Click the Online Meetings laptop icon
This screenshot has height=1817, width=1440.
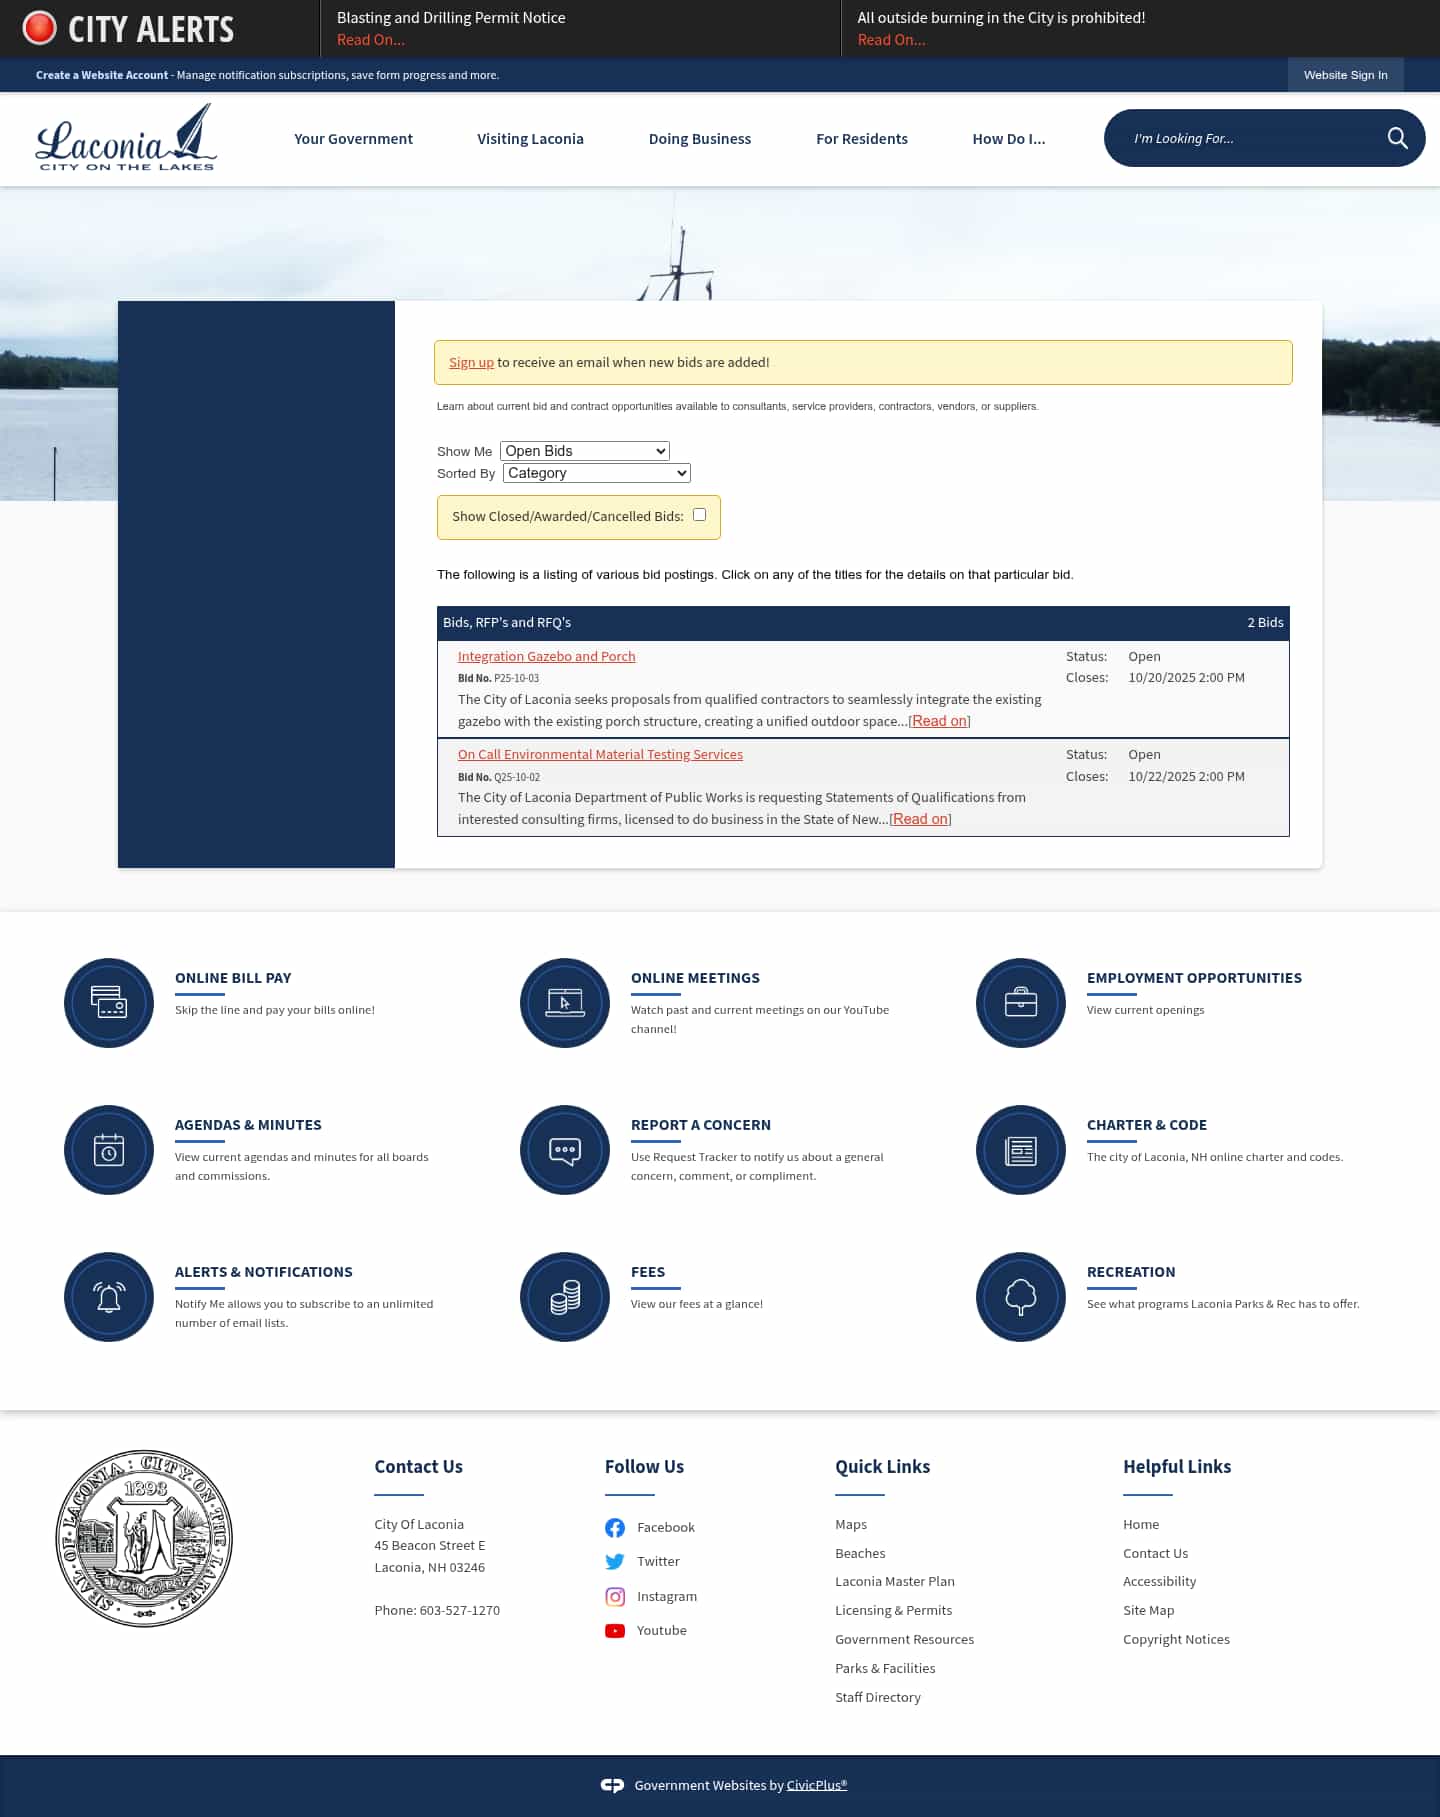tap(565, 1003)
